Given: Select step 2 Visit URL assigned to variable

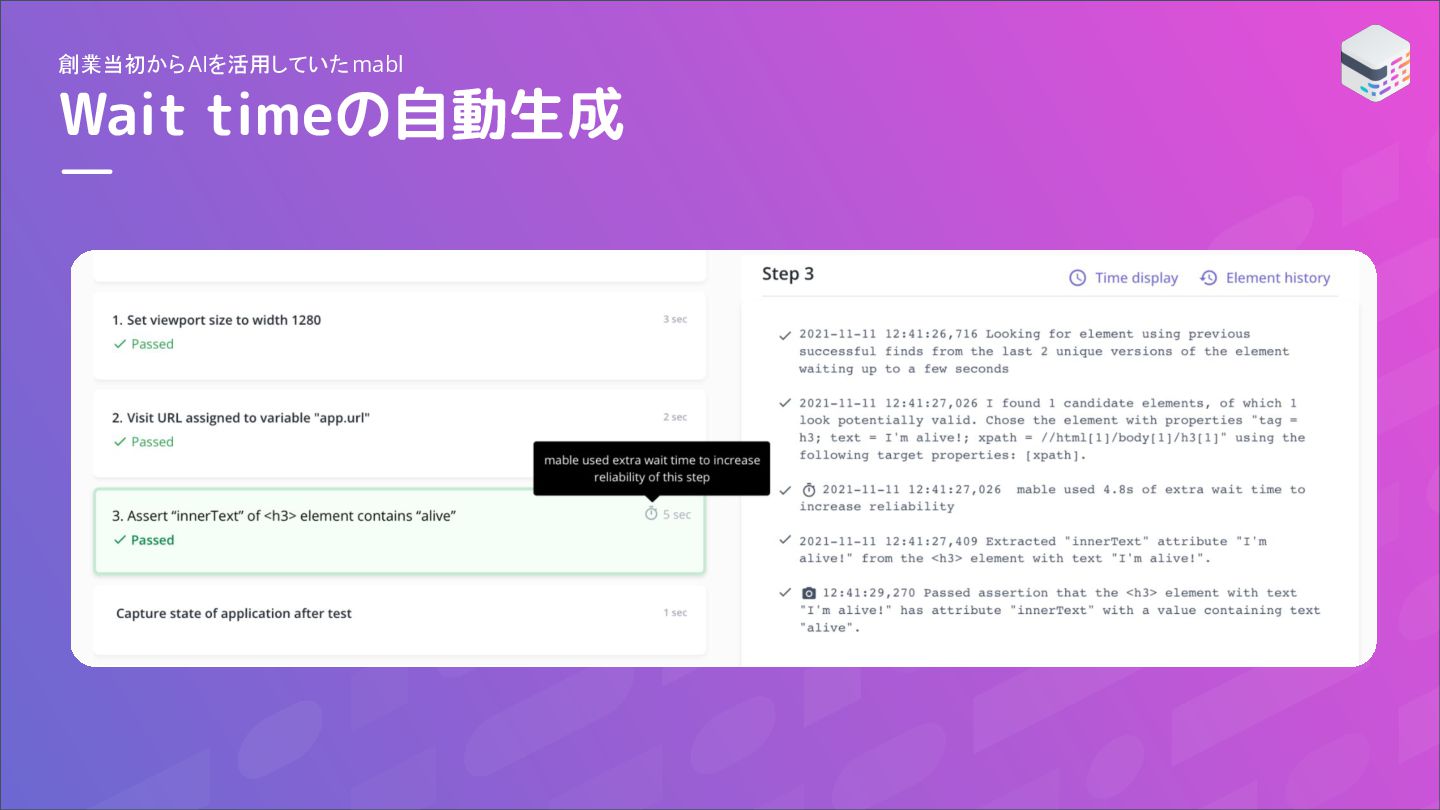Looking at the screenshot, I should pos(399,433).
